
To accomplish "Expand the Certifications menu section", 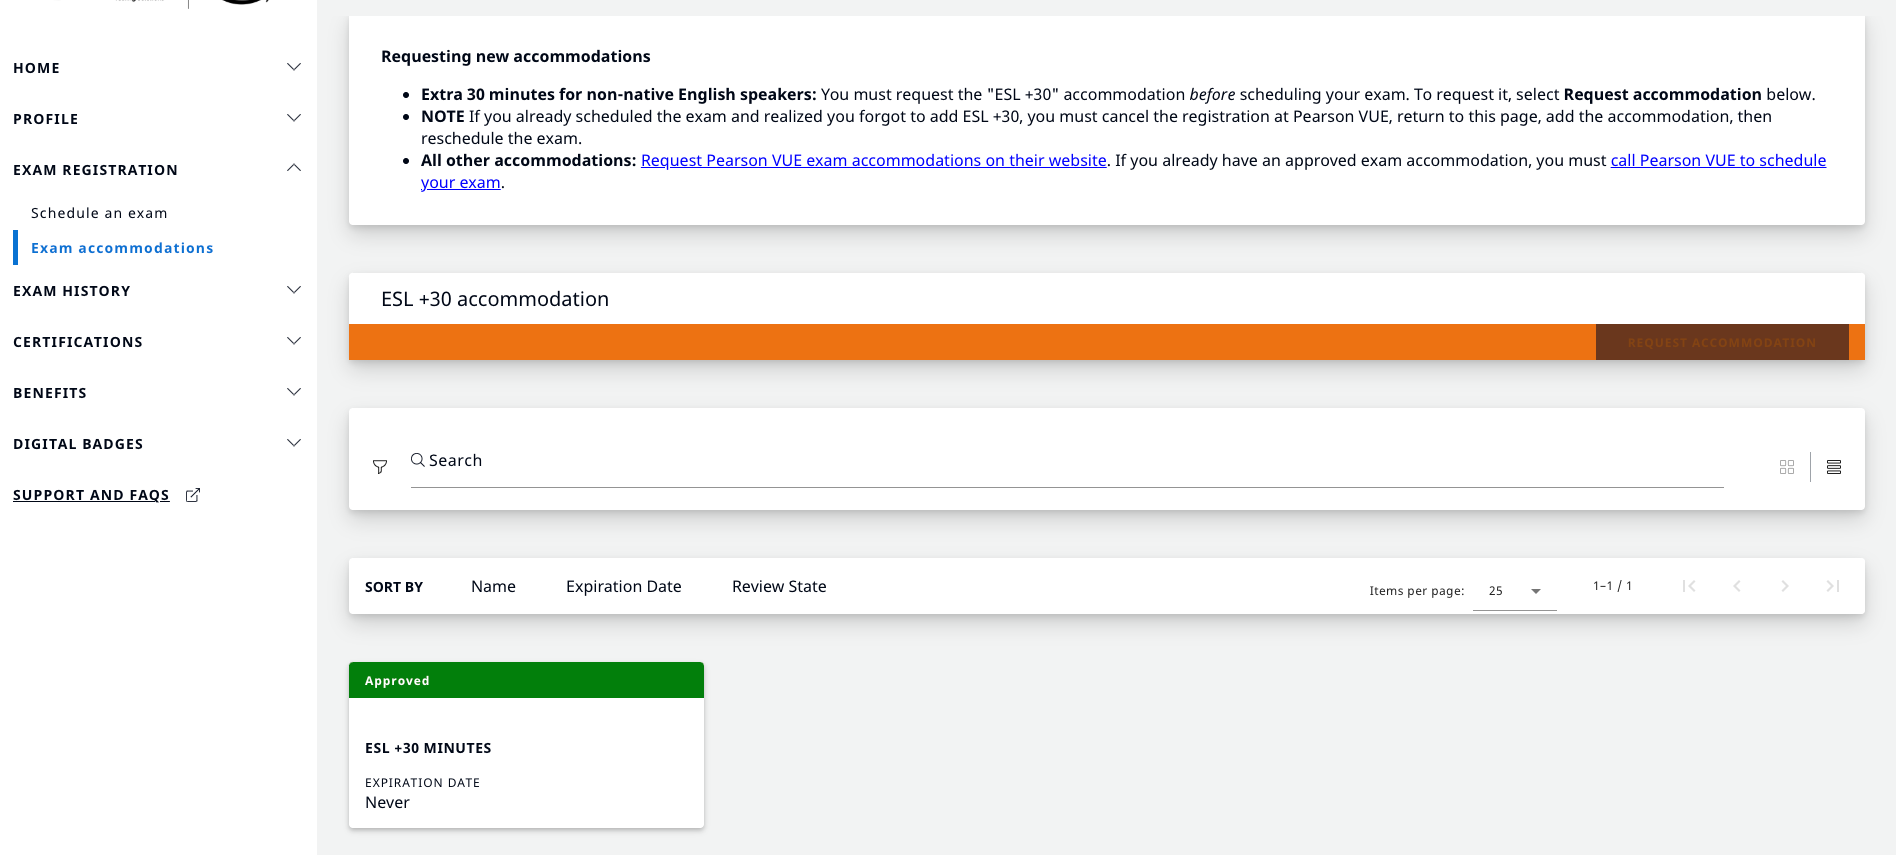I will pos(294,341).
